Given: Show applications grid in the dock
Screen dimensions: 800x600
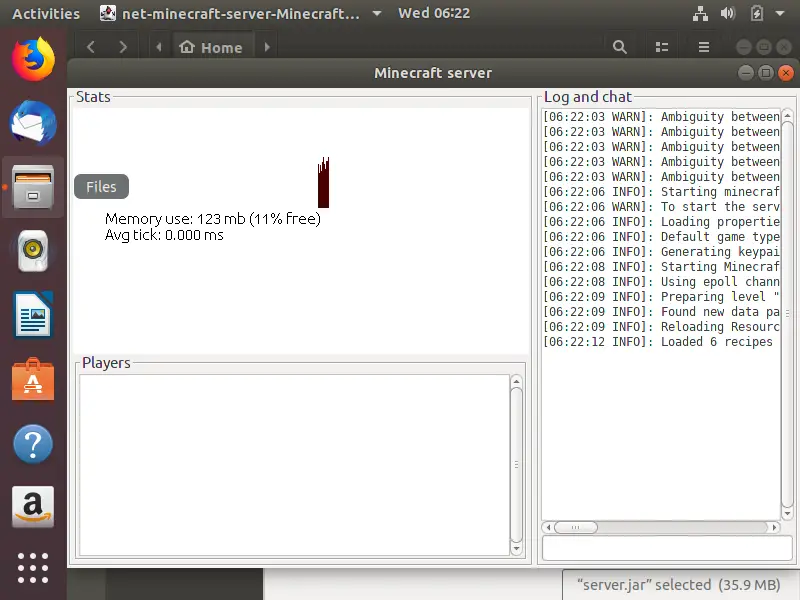Looking at the screenshot, I should click(33, 568).
